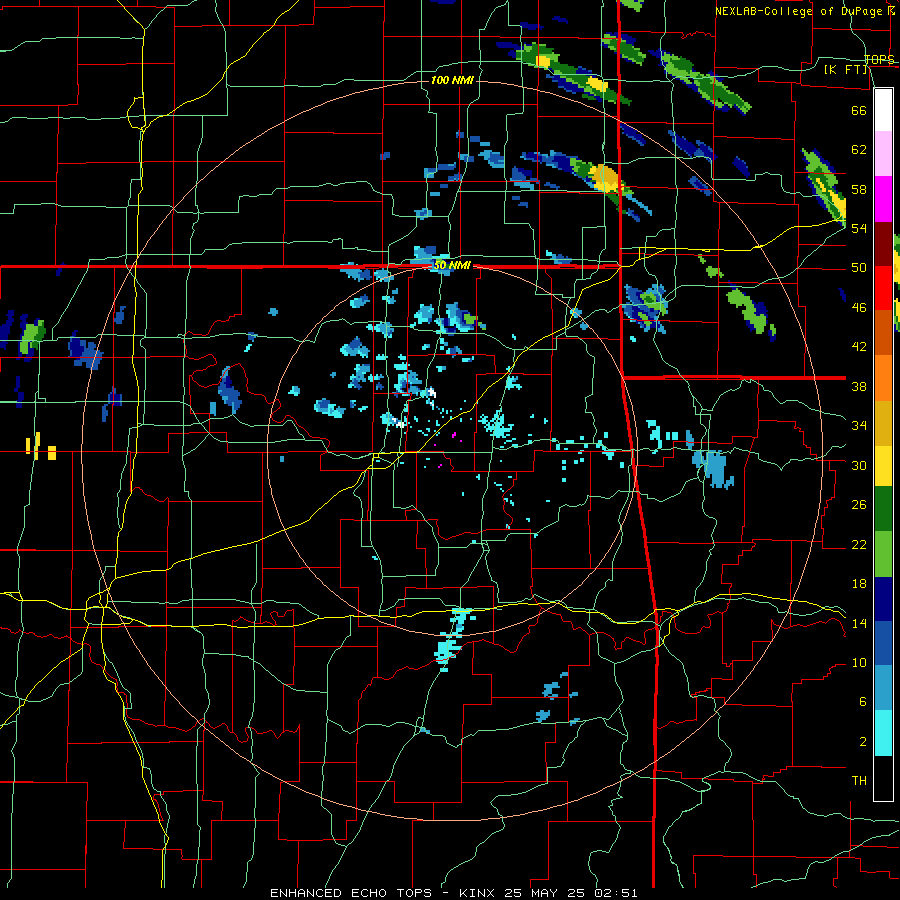This screenshot has height=900, width=900.
Task: Select the dark red legend swatch
Action: [883, 243]
